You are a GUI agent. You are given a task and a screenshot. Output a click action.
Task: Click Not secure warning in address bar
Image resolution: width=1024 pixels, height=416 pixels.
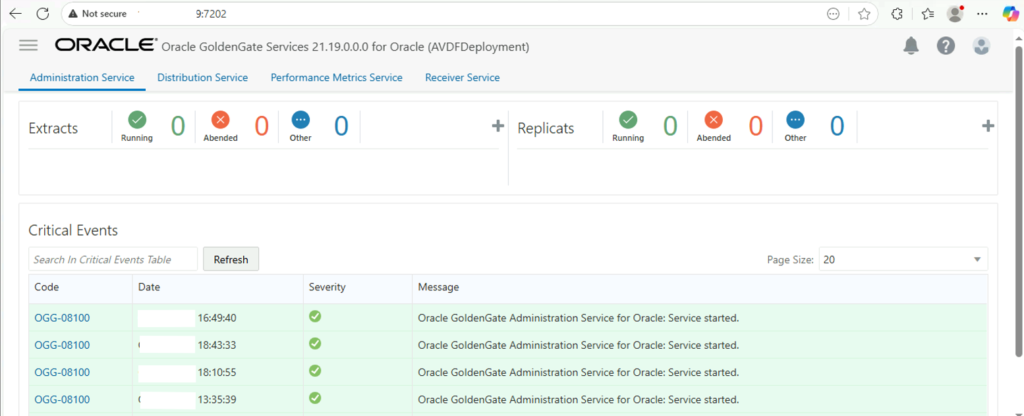coord(97,13)
